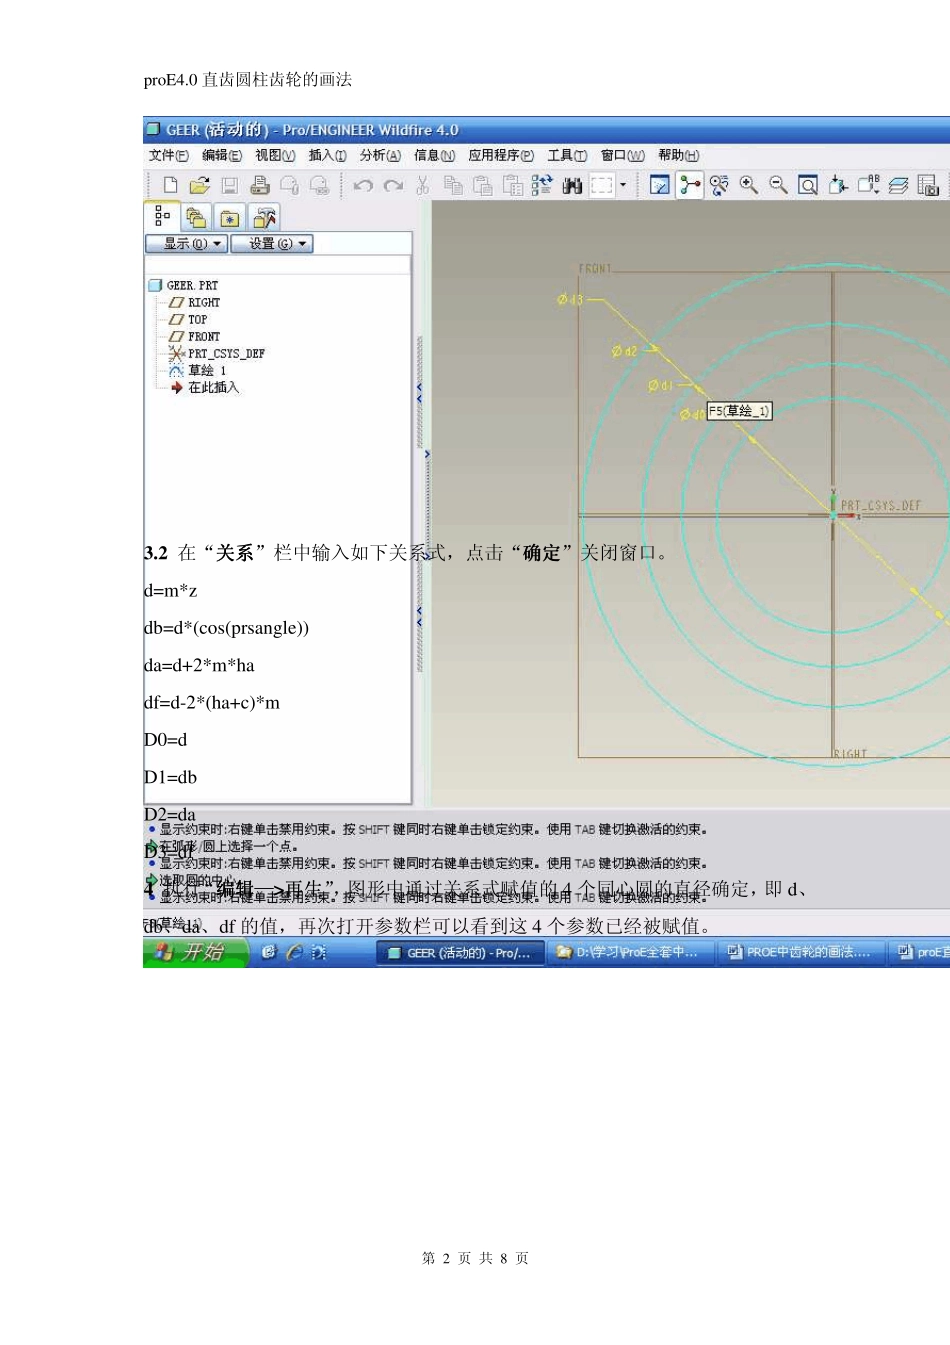Viewport: 950px width, 1345px height.
Task: Open a file with the folder icon
Action: coord(199,185)
